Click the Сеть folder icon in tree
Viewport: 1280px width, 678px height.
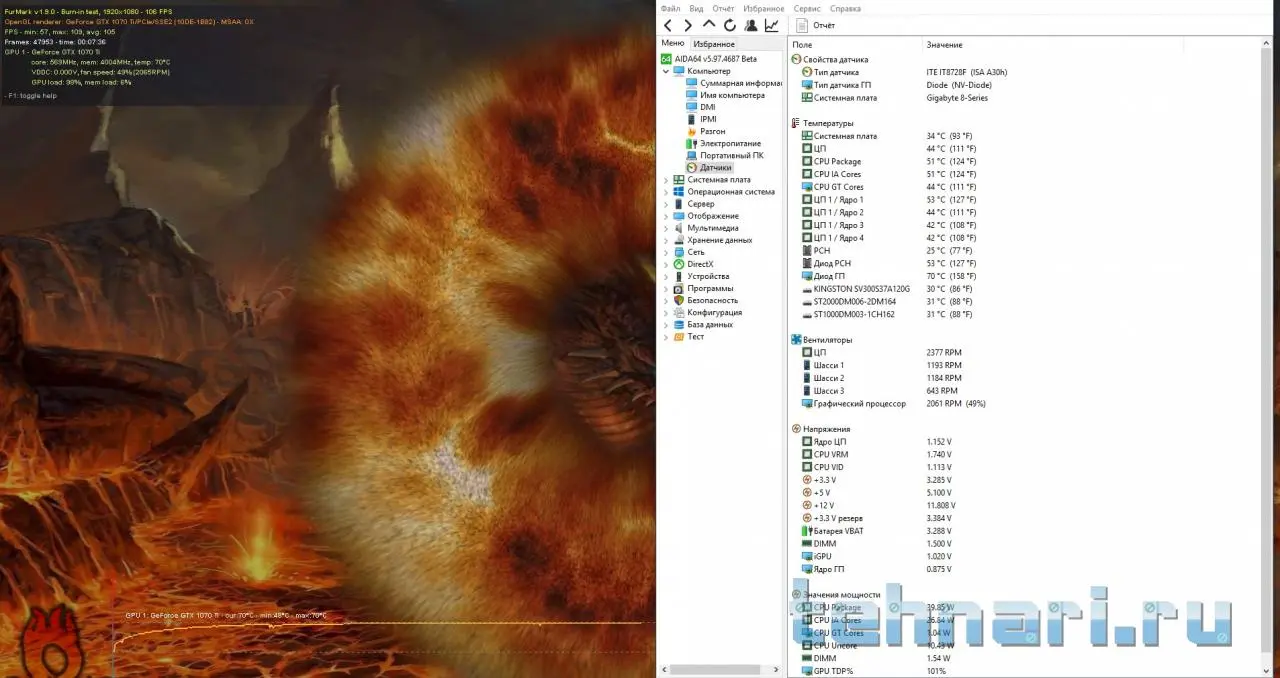[x=679, y=252]
